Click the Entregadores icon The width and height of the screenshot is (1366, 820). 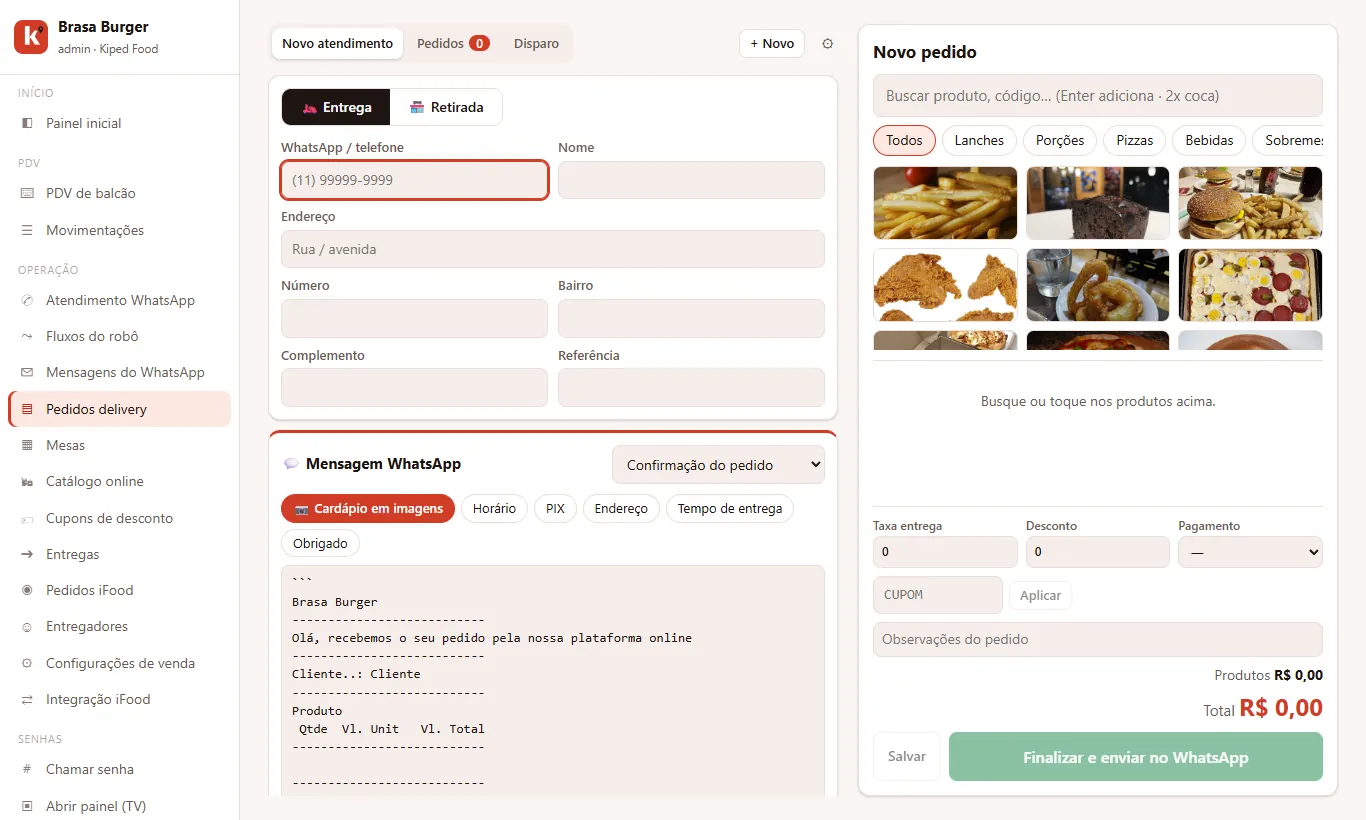pos(27,626)
